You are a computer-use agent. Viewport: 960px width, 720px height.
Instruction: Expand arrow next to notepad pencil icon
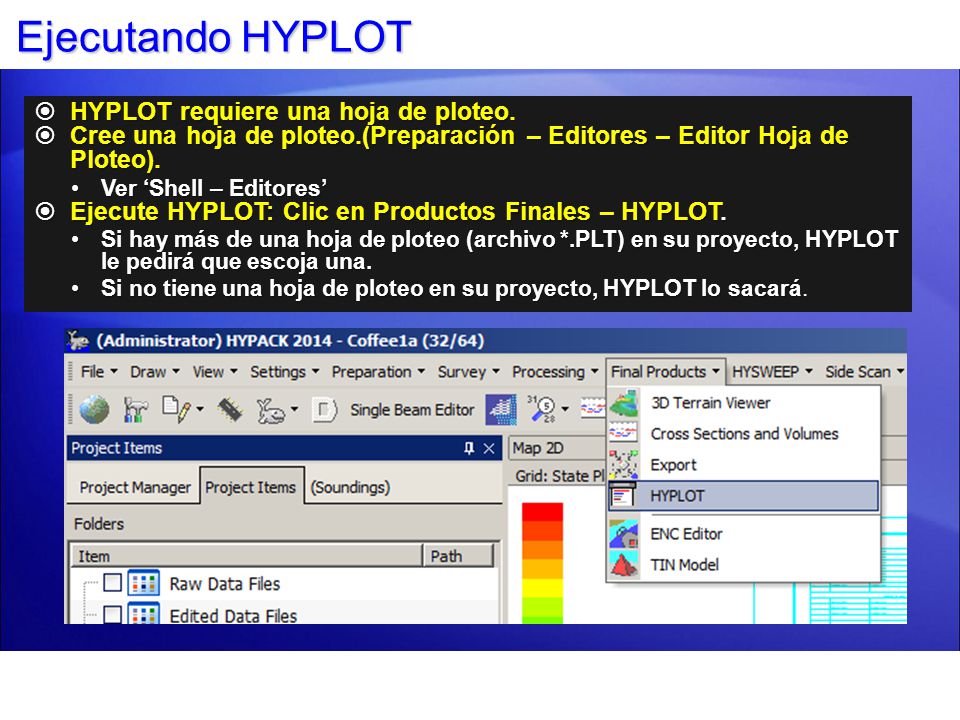click(200, 409)
